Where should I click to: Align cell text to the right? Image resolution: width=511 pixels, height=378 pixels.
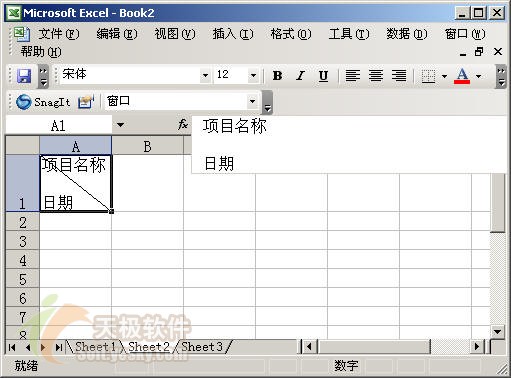click(x=399, y=76)
